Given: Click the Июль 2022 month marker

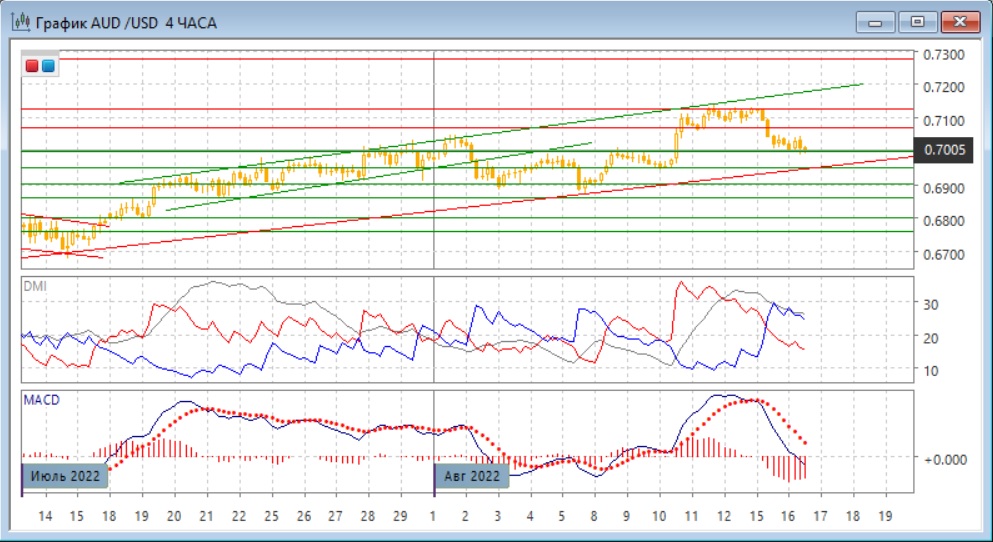Looking at the screenshot, I should [x=64, y=476].
